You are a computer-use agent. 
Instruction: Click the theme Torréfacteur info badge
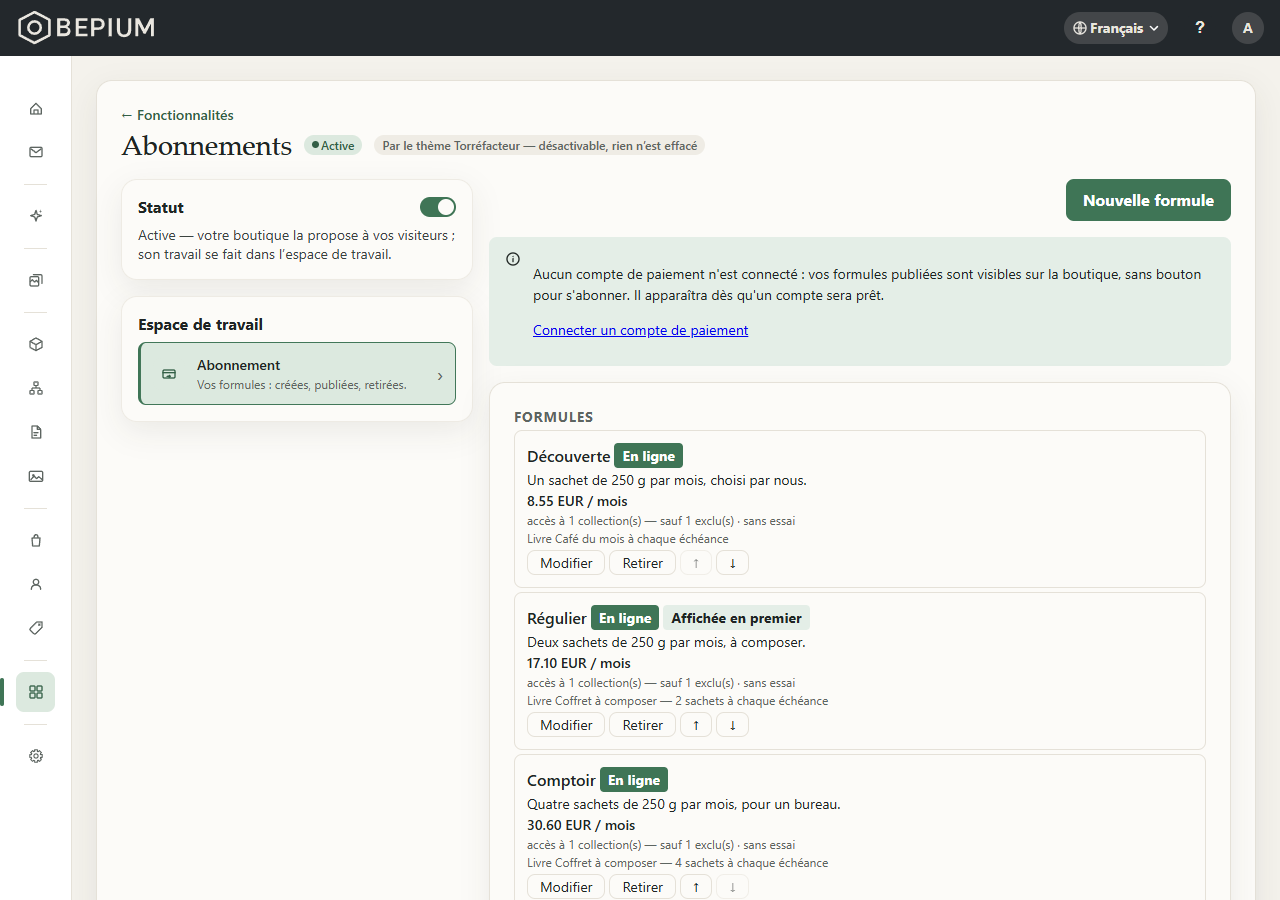click(540, 145)
